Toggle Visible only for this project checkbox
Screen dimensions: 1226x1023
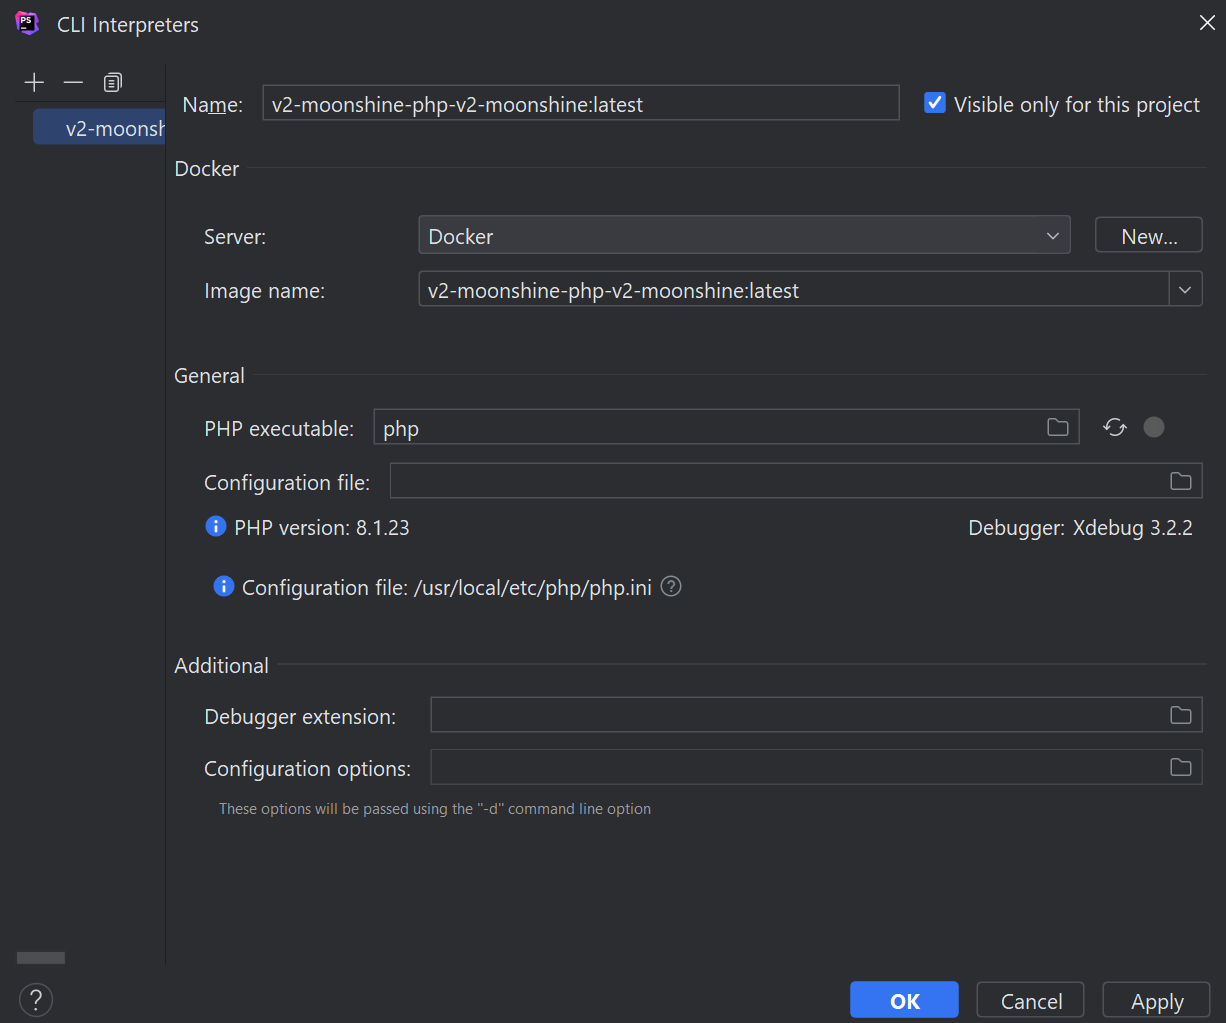coord(934,103)
